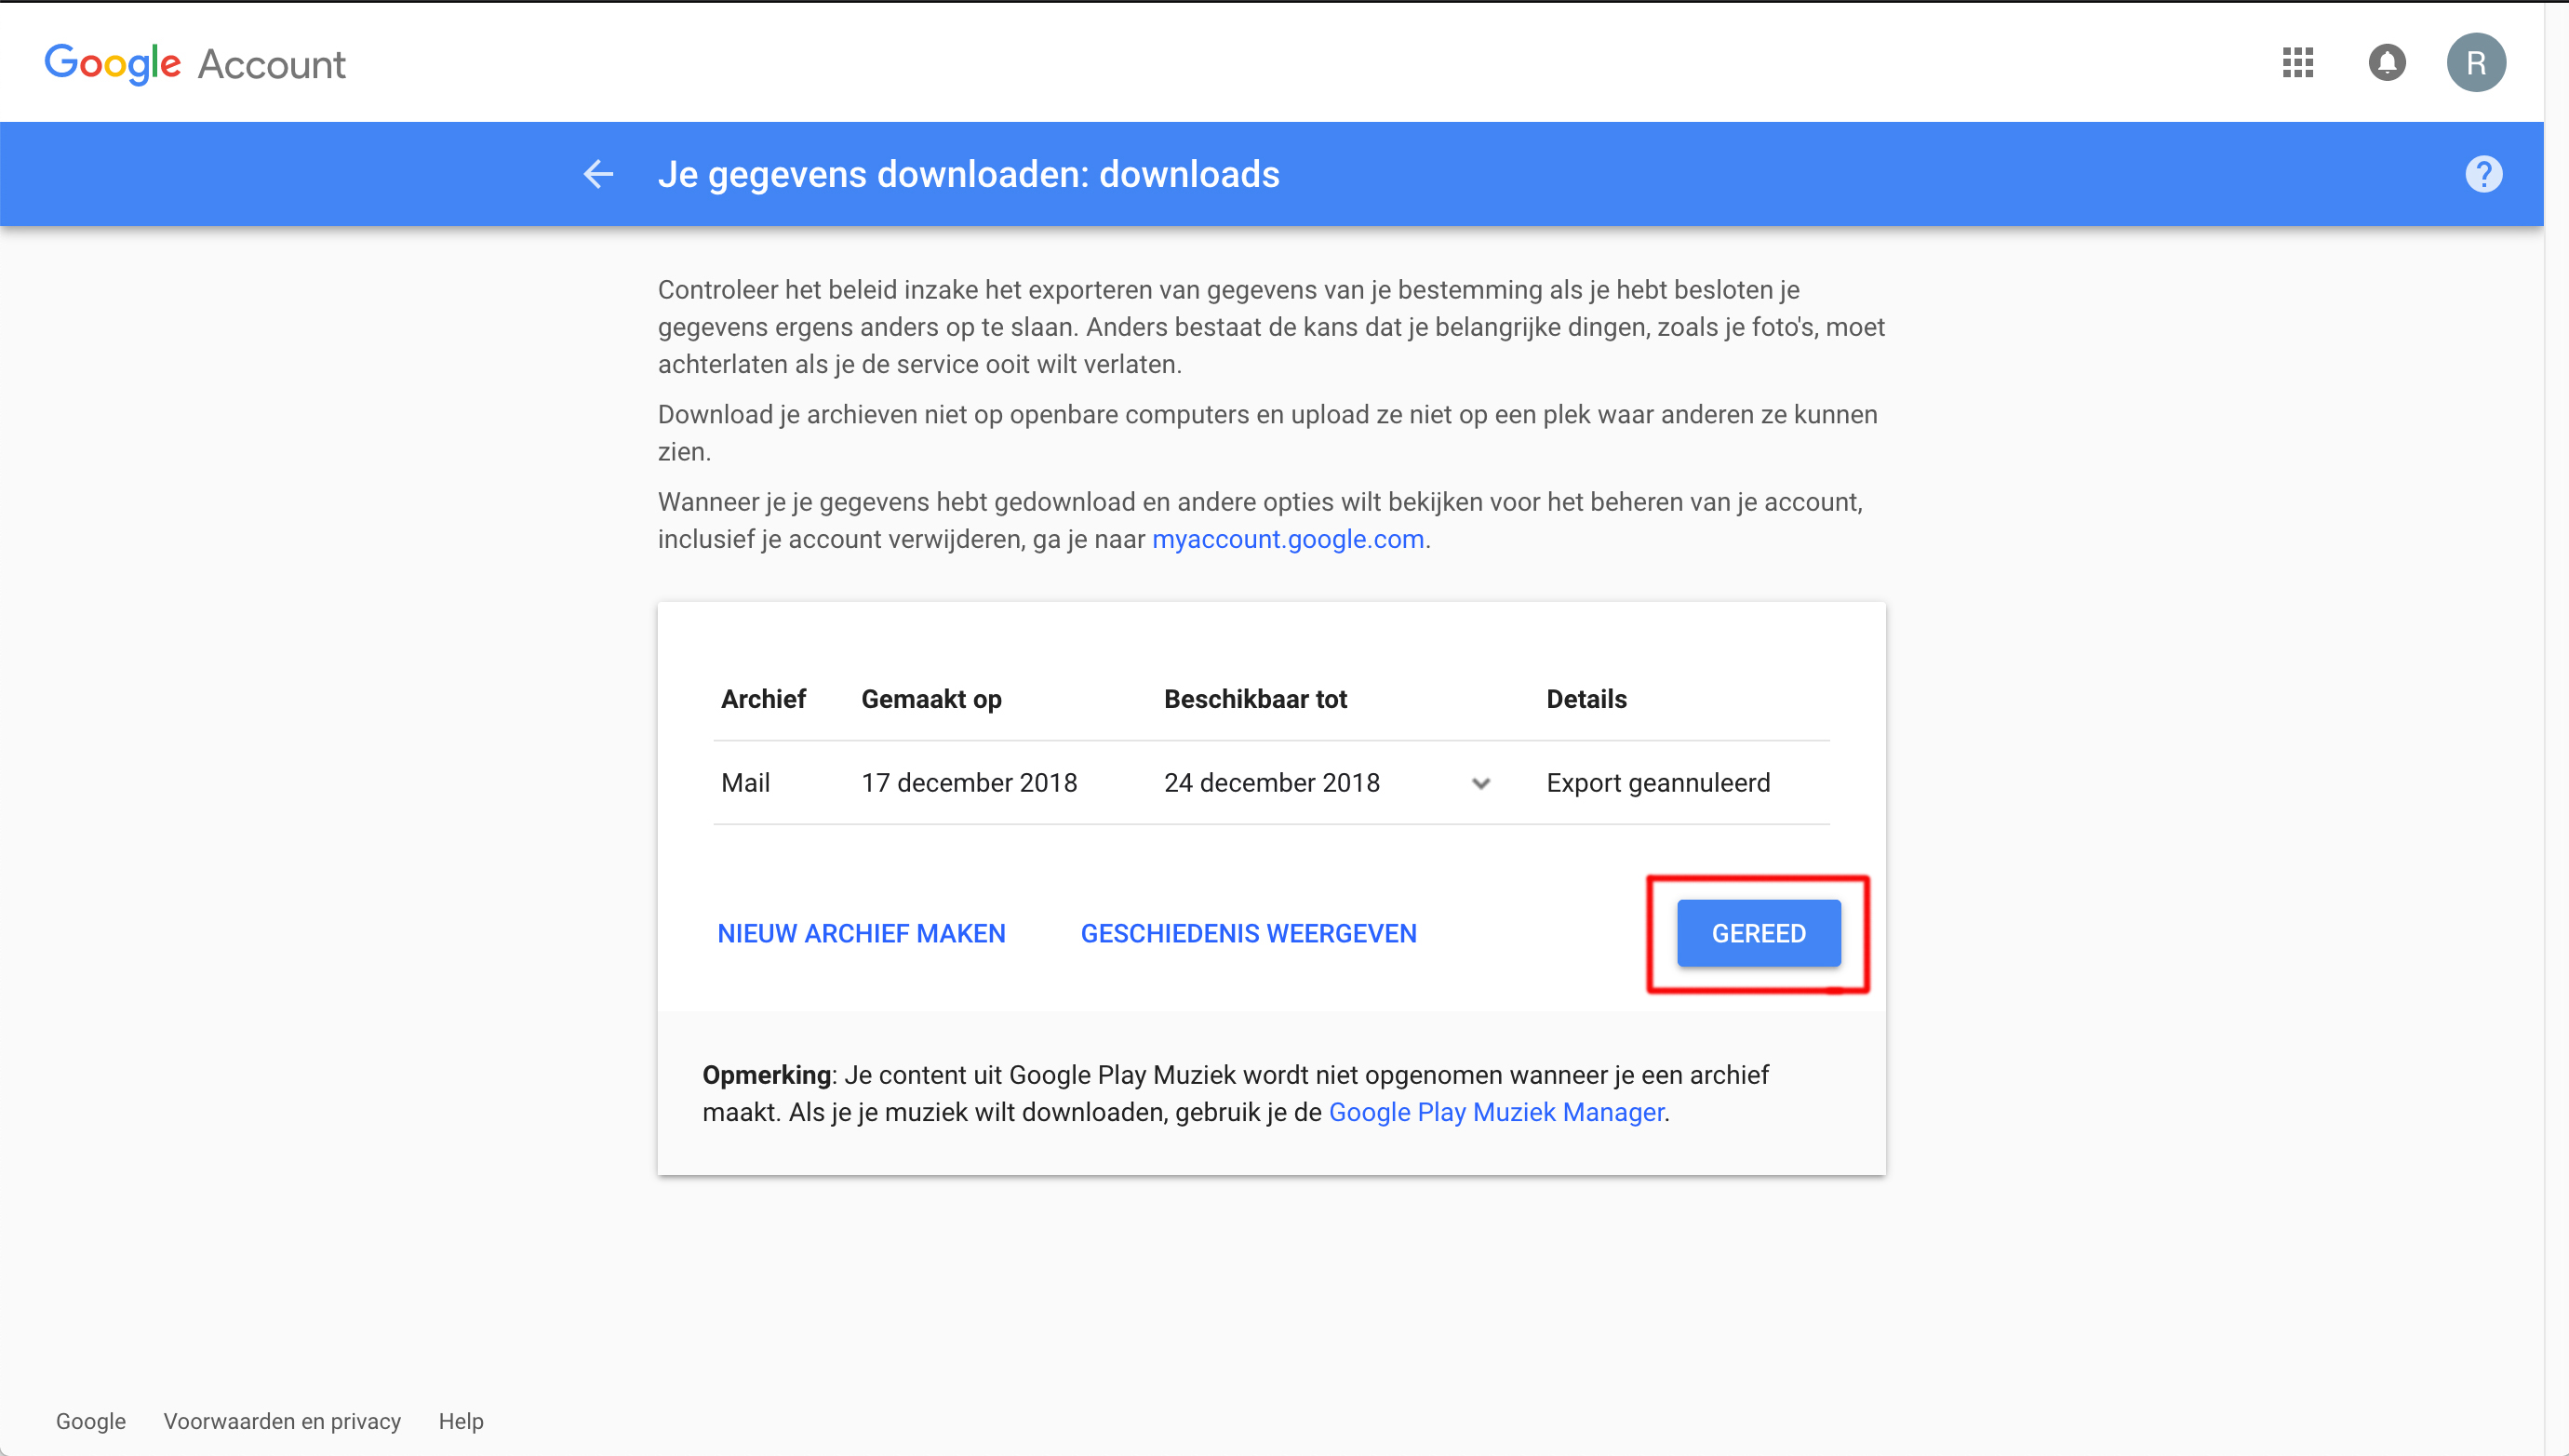Click the back arrow in blue header
This screenshot has height=1456, width=2569.
(x=598, y=174)
